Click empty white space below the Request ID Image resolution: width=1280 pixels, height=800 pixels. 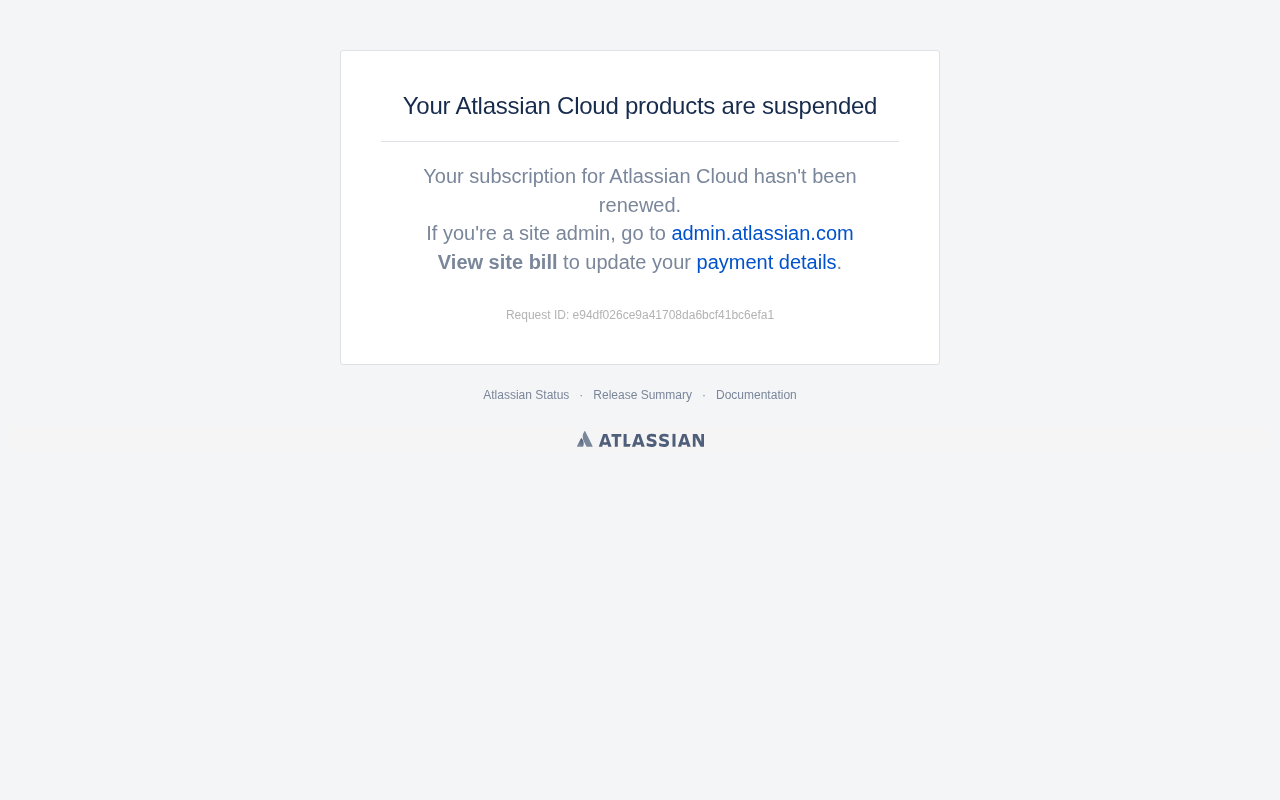640,344
